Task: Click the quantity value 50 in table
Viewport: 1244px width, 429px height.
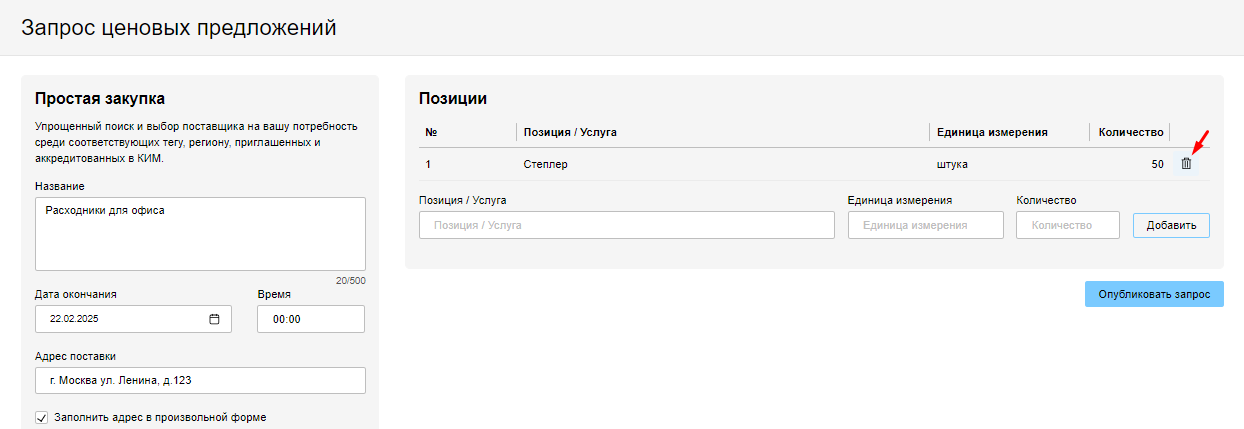Action: [1157, 164]
